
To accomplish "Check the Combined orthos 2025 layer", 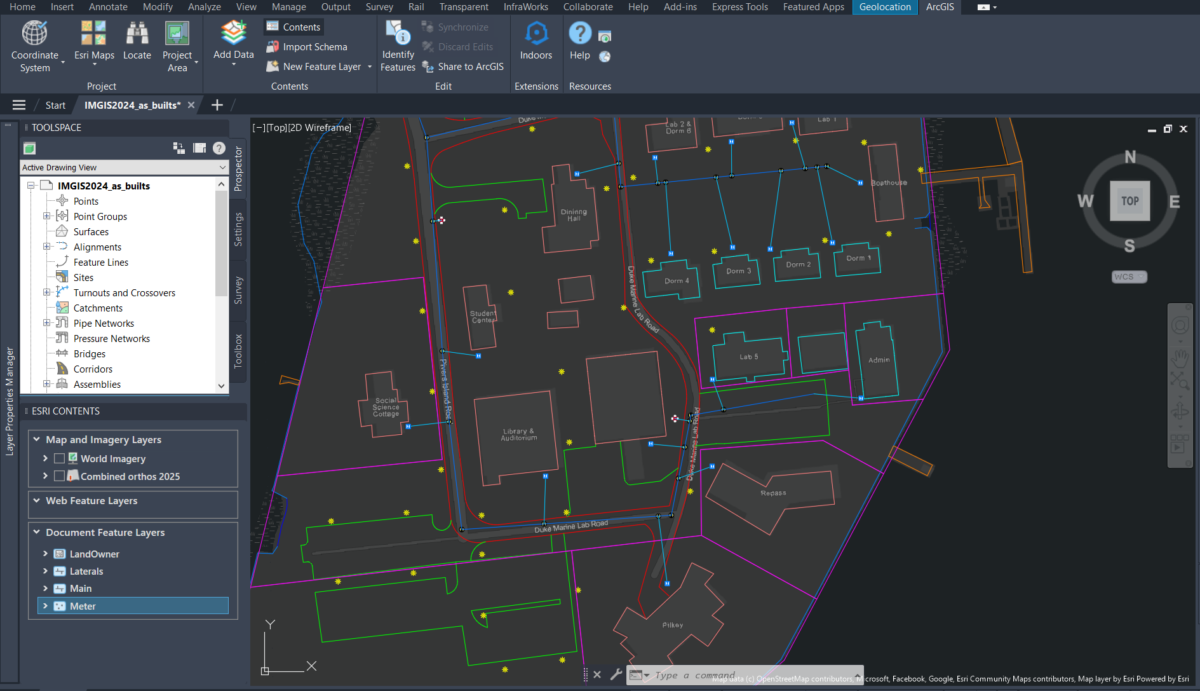I will click(59, 476).
